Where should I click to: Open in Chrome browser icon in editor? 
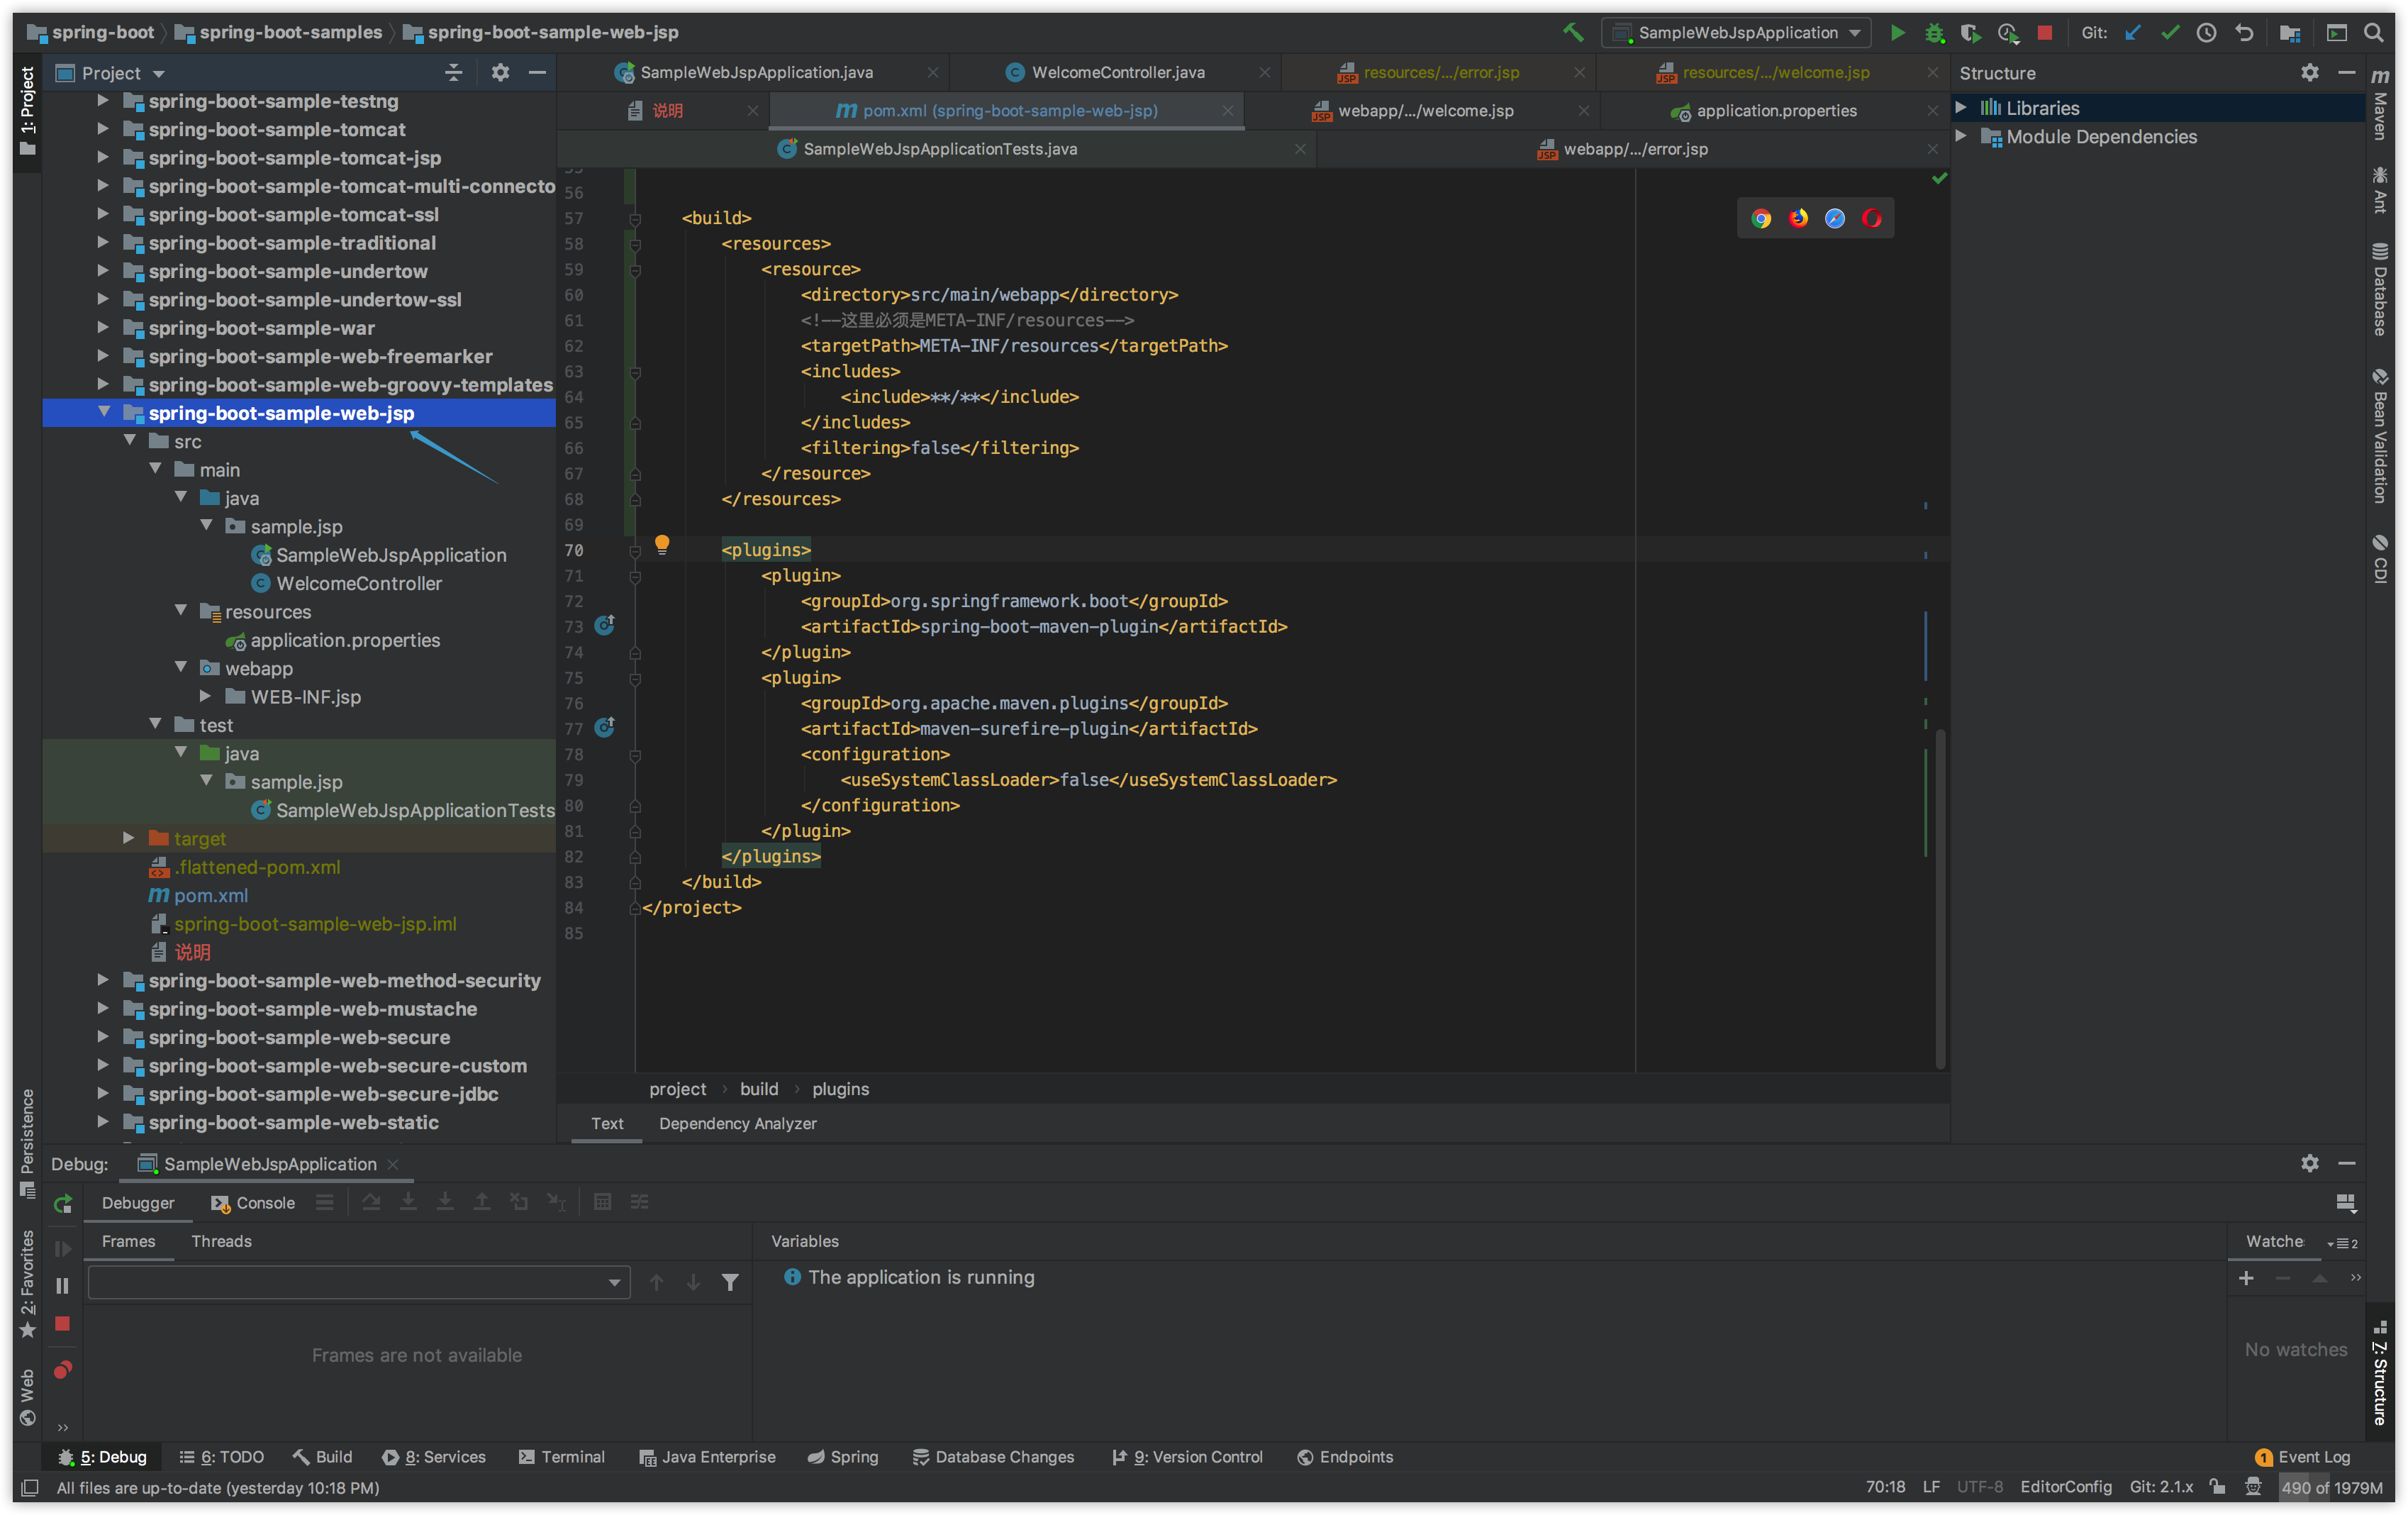point(1761,218)
